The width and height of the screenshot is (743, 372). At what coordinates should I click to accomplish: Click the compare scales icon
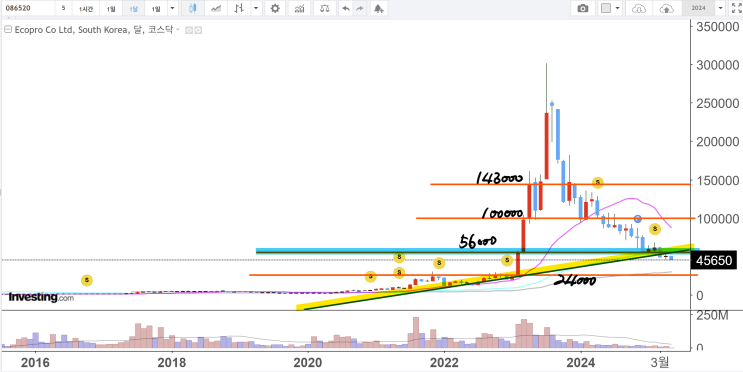pyautogui.click(x=325, y=8)
